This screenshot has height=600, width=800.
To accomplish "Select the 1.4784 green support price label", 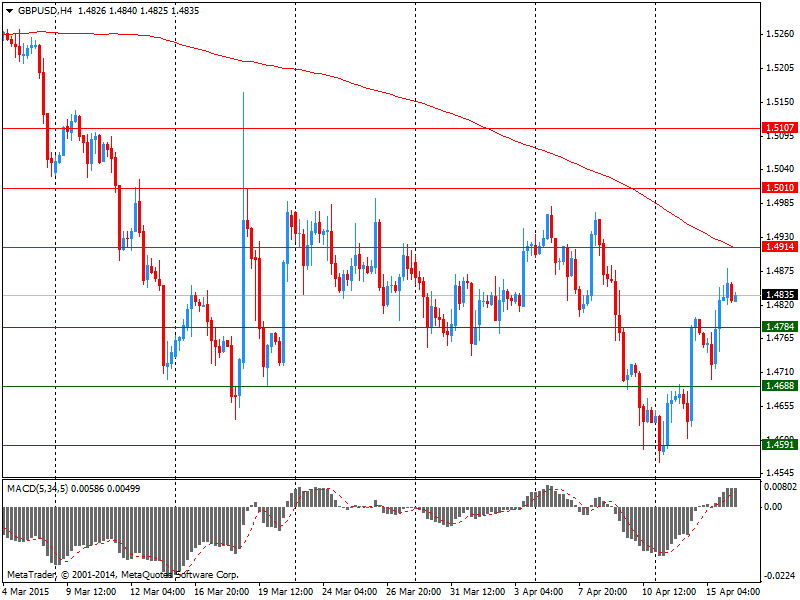I will point(779,327).
